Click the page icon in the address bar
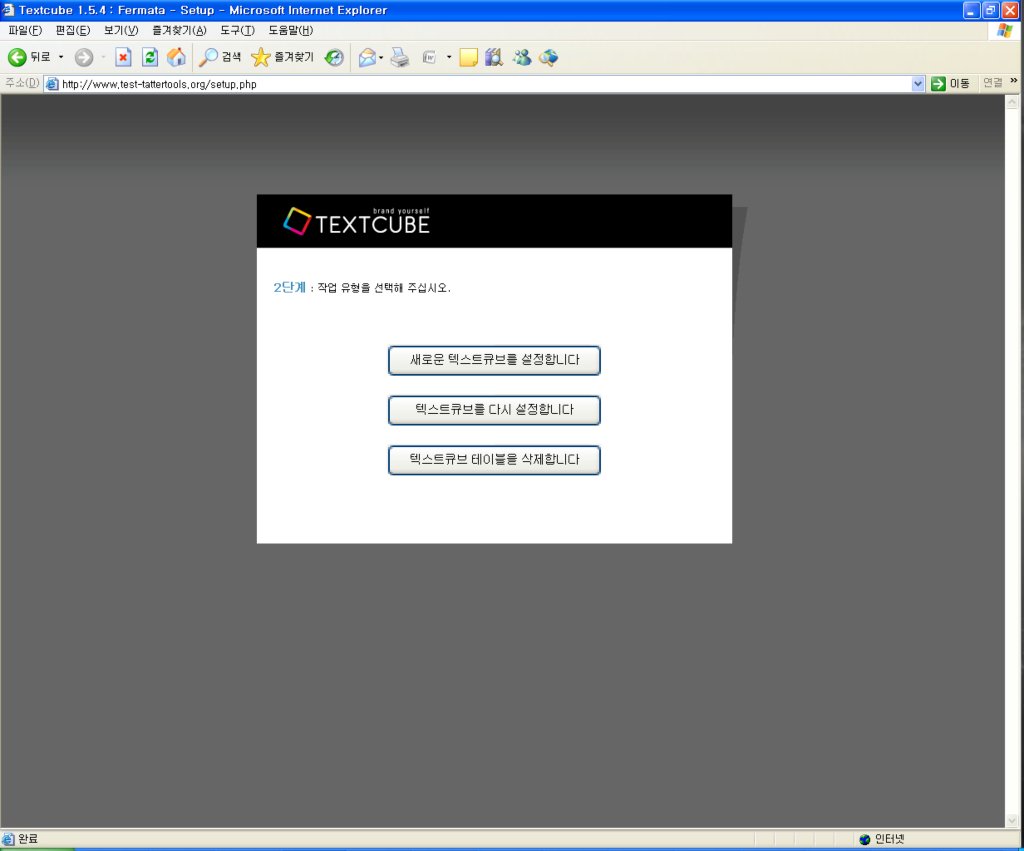 (x=52, y=84)
